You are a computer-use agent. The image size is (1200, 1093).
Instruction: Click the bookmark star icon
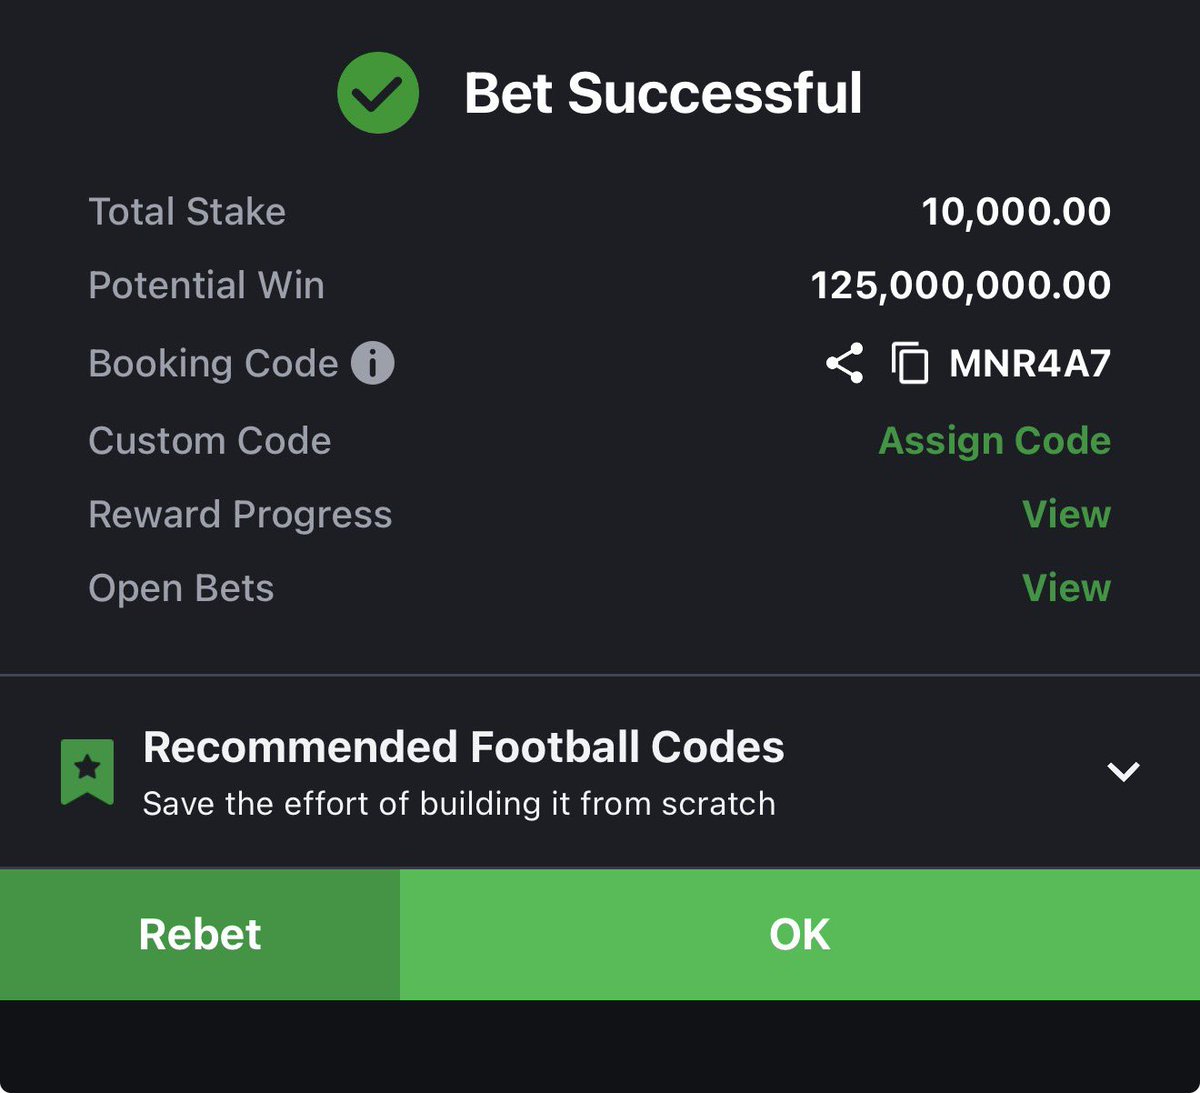(x=87, y=771)
